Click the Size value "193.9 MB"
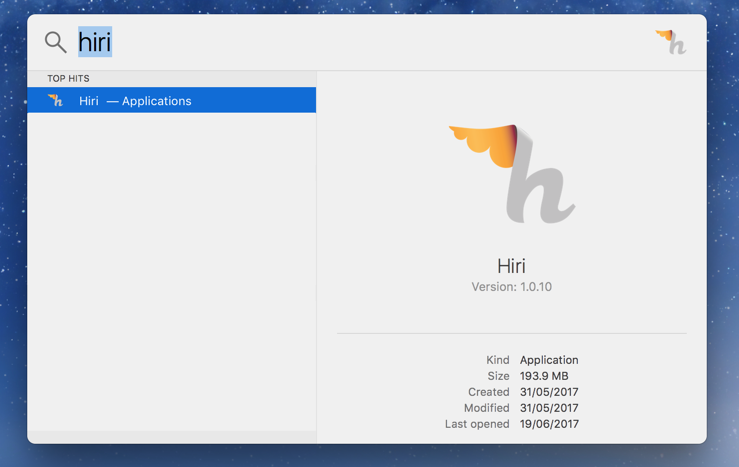 point(544,376)
